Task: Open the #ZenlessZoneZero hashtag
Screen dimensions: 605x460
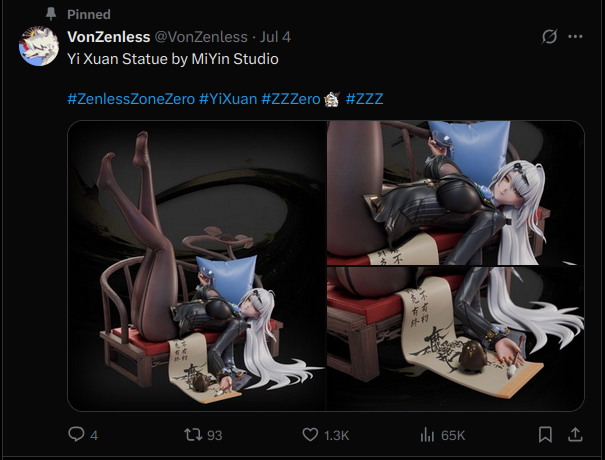Action: 131,99
